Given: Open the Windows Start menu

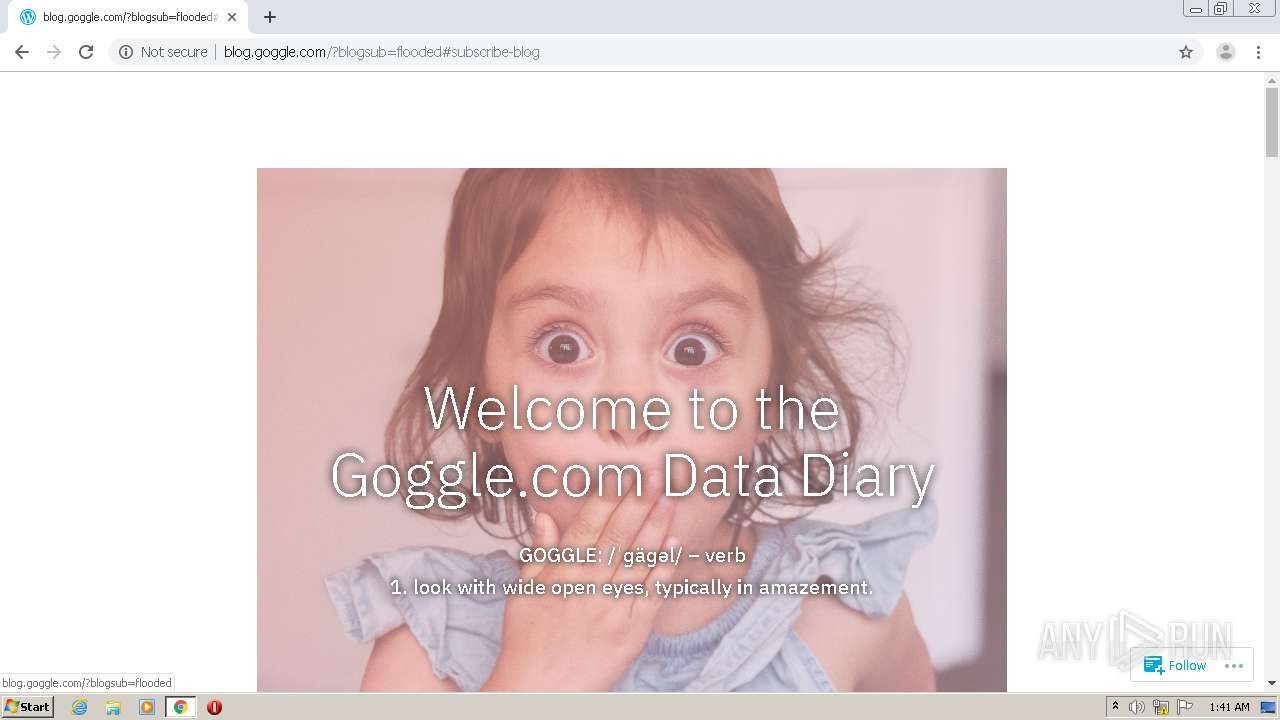Looking at the screenshot, I should (28, 707).
